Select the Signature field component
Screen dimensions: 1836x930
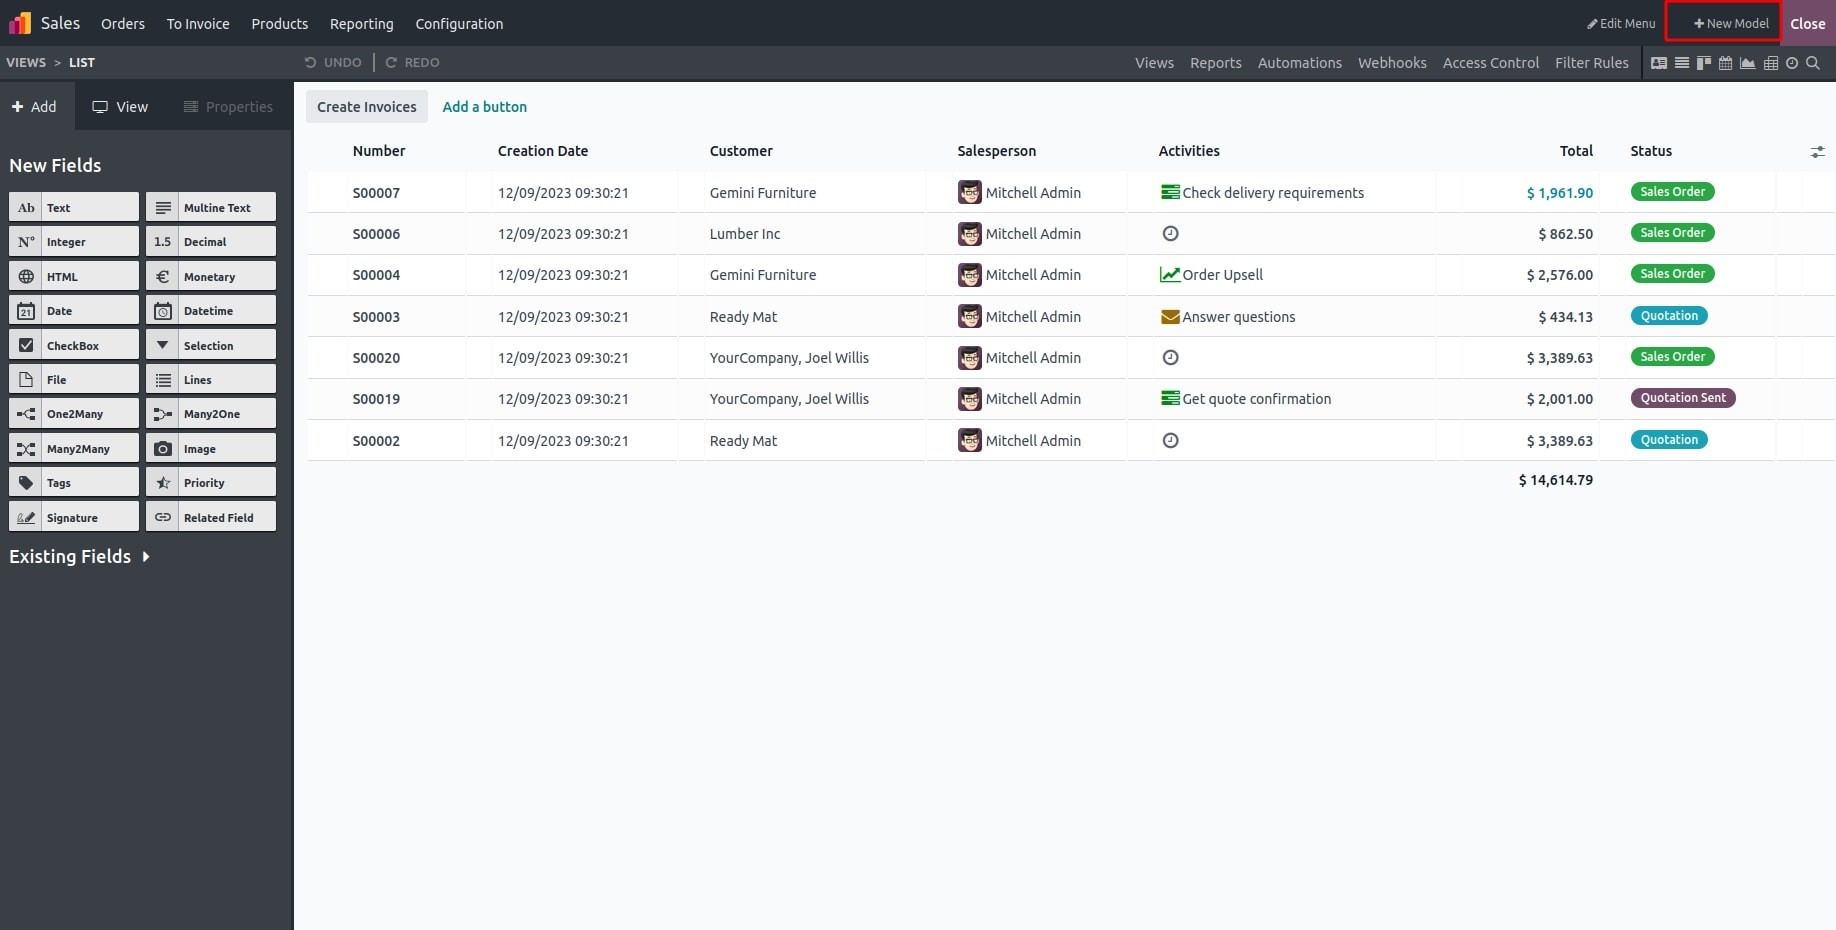(74, 517)
